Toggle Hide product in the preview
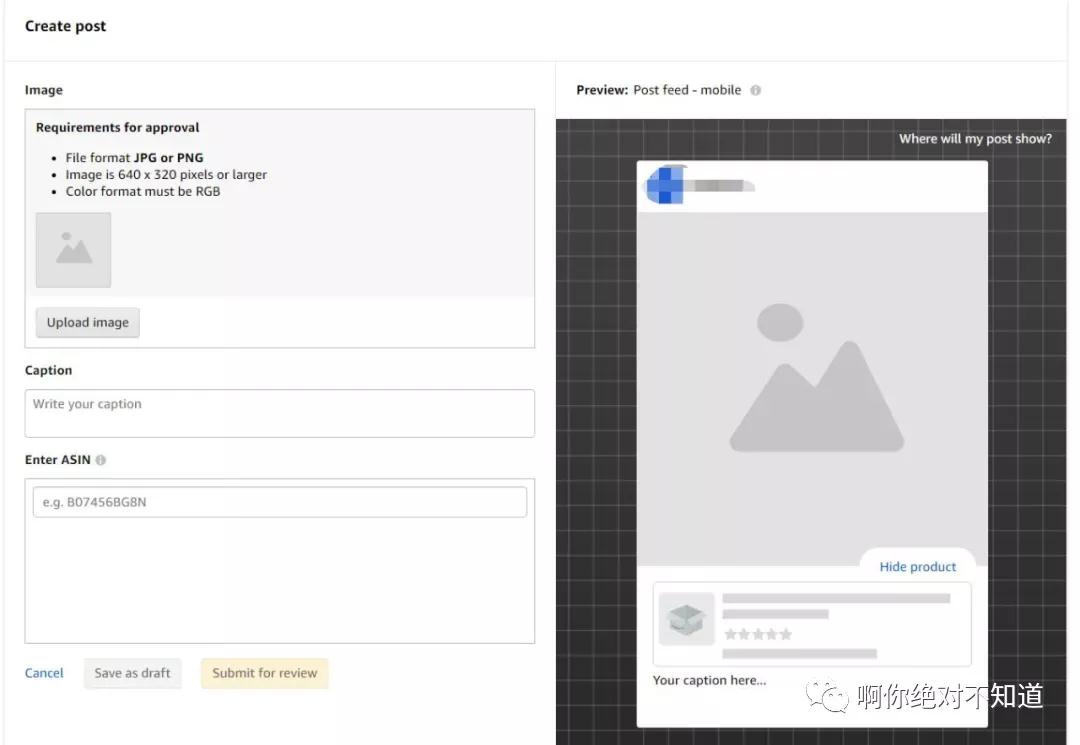The image size is (1080, 745). click(x=917, y=567)
